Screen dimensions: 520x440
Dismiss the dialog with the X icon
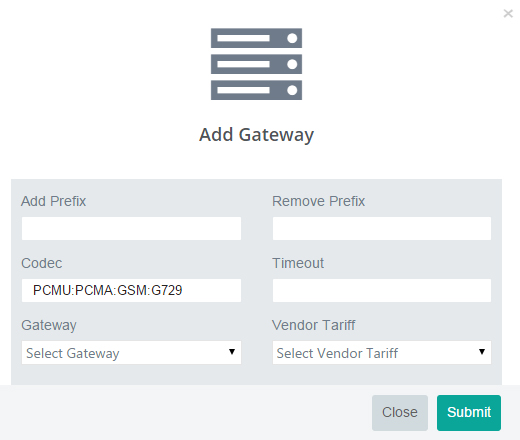508,13
